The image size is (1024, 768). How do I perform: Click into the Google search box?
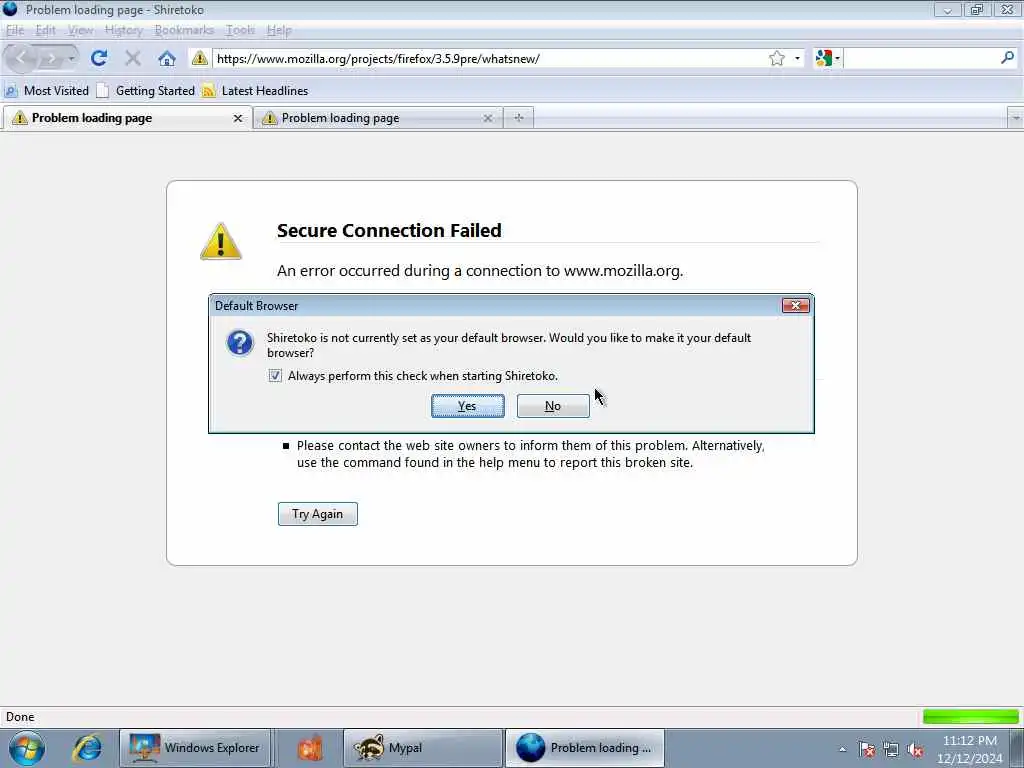pyautogui.click(x=921, y=59)
